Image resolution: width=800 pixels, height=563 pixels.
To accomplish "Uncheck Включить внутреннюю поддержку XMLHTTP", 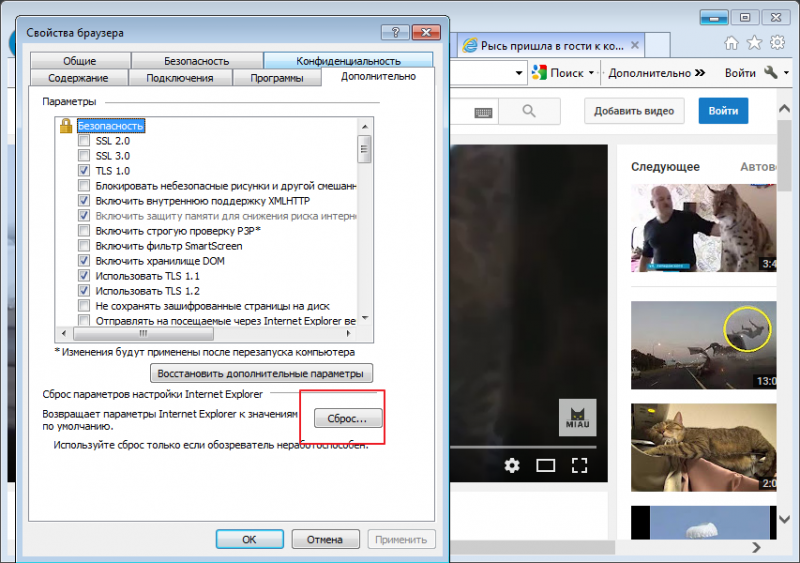I will [x=84, y=200].
